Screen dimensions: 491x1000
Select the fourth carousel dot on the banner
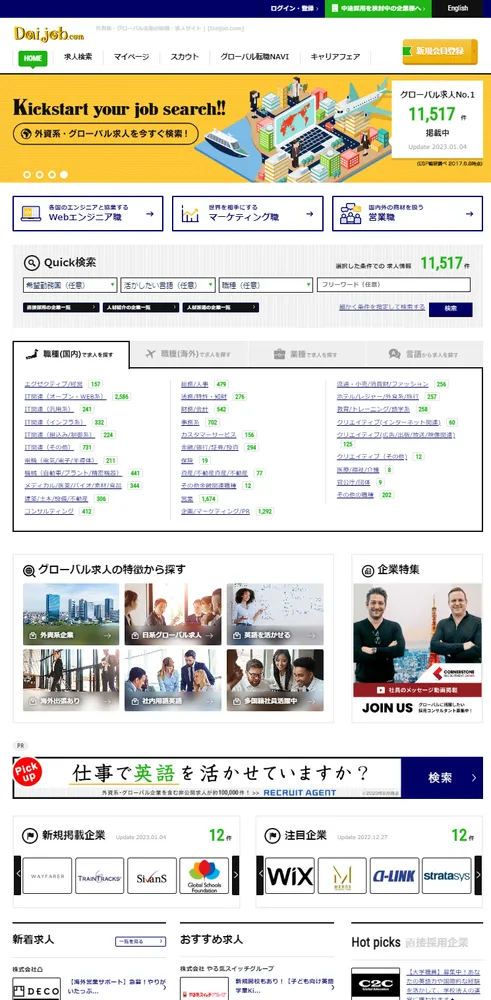(x=64, y=174)
